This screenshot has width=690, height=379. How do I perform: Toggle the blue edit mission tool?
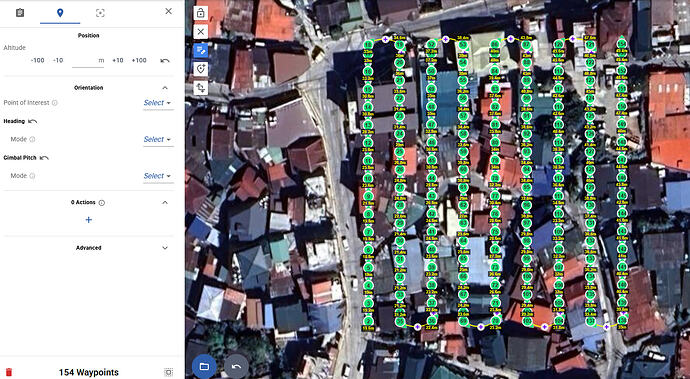(x=201, y=50)
